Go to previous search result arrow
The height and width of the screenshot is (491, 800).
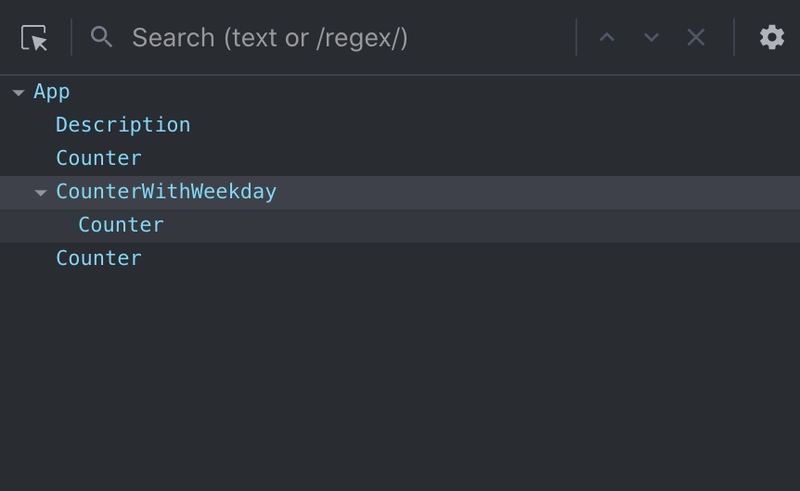pyautogui.click(x=607, y=37)
